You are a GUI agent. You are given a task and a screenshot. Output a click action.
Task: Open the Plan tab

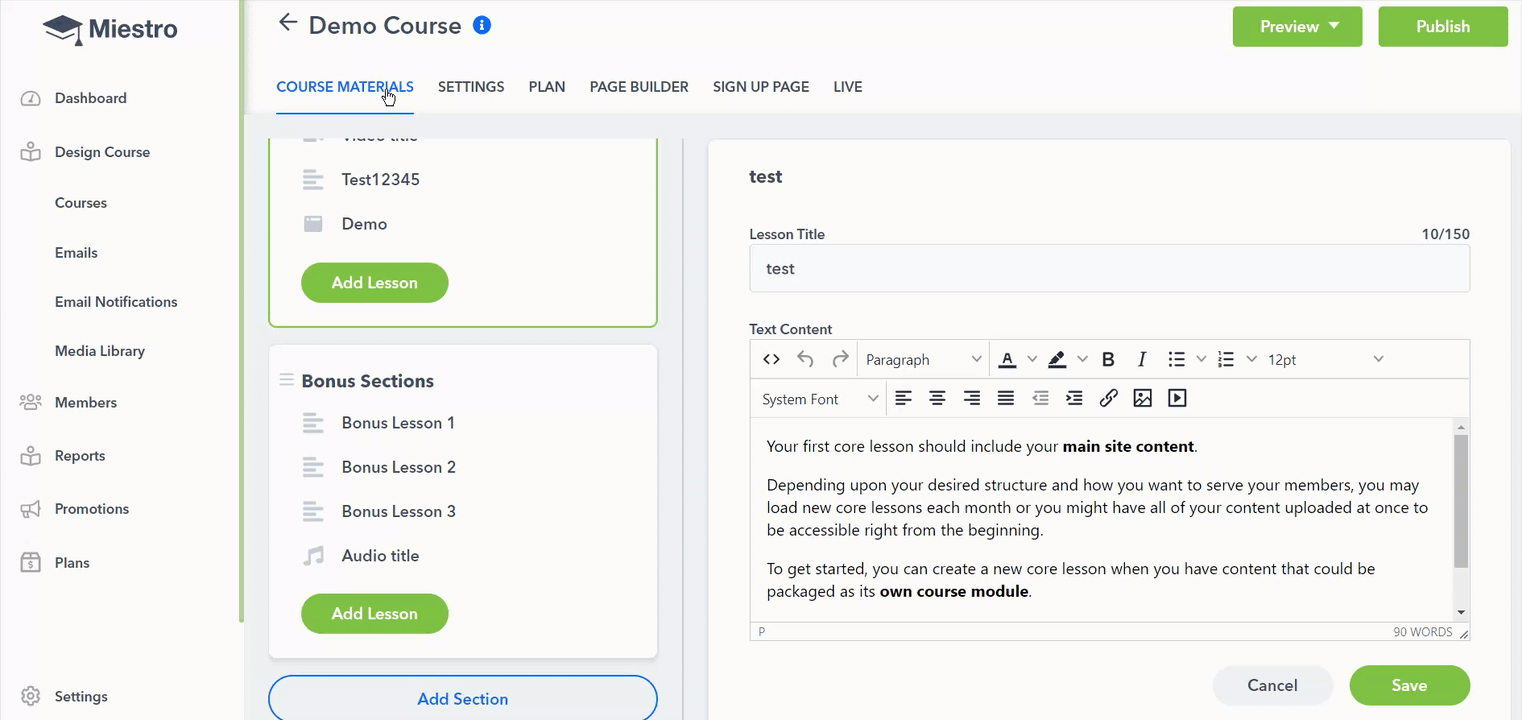pyautogui.click(x=547, y=87)
